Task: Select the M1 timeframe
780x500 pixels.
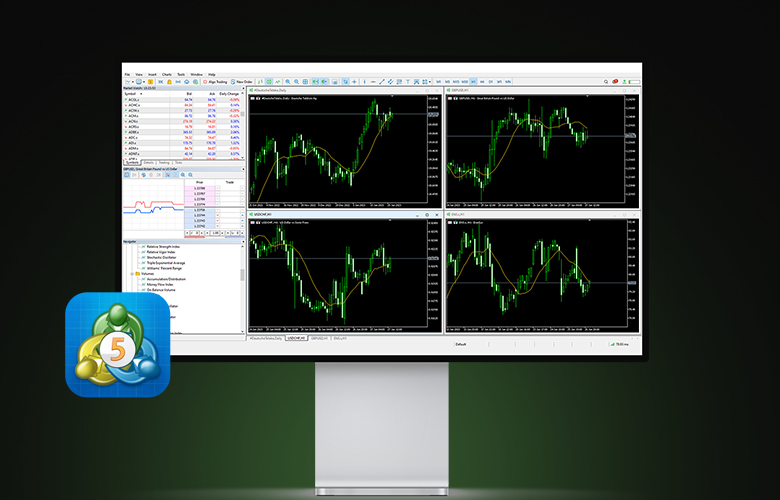Action: pos(438,82)
